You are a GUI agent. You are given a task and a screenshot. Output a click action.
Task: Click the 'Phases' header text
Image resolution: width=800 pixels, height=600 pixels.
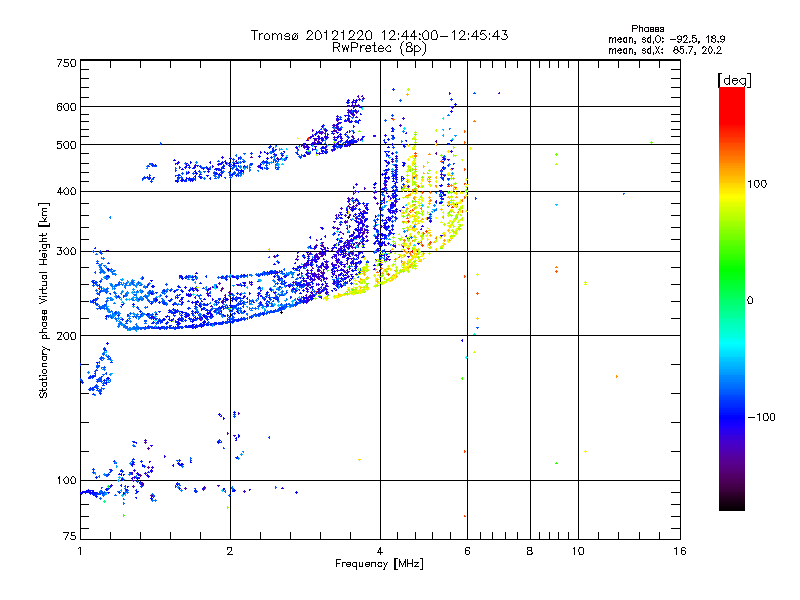pyautogui.click(x=647, y=29)
